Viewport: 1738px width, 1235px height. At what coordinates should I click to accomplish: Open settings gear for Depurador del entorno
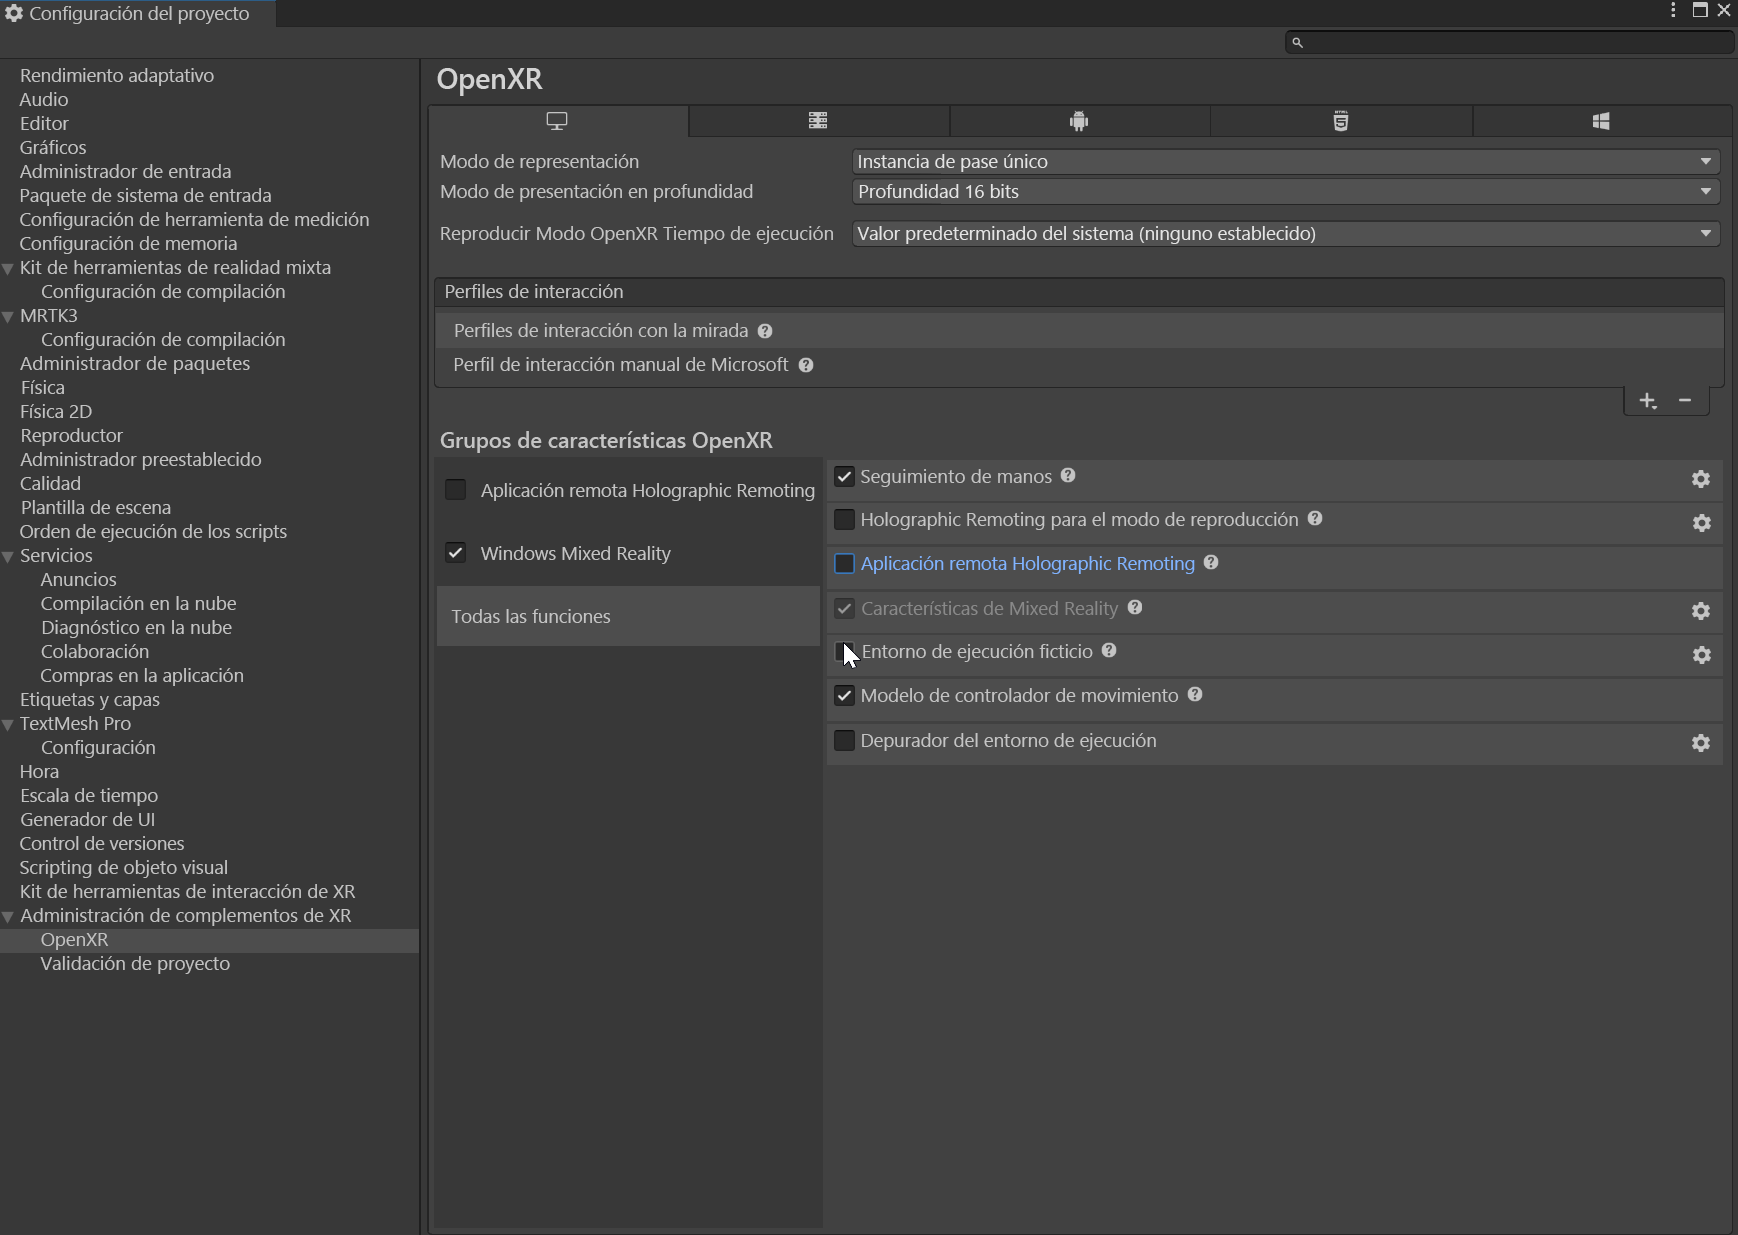click(1701, 743)
